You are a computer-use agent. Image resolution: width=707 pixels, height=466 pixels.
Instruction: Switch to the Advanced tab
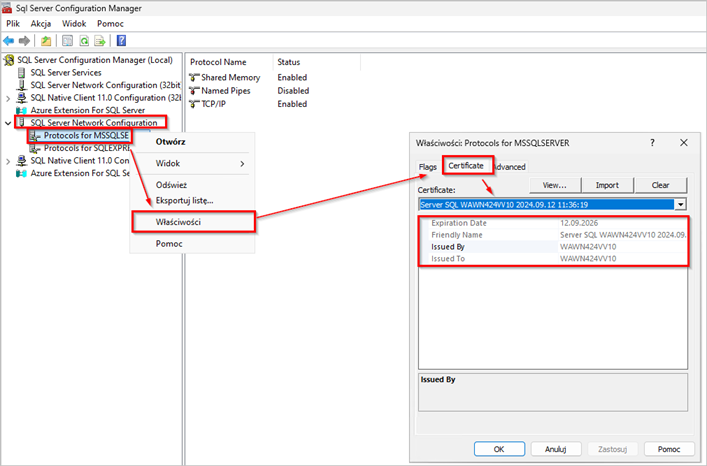510,167
